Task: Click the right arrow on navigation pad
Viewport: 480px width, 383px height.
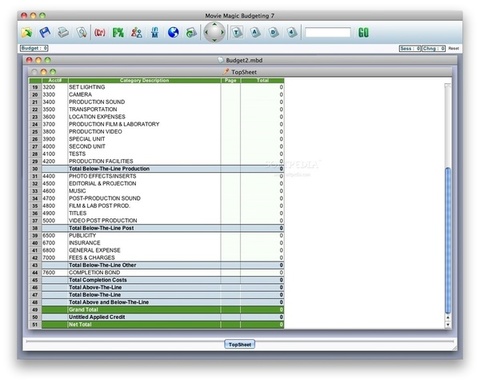Action: [222, 32]
